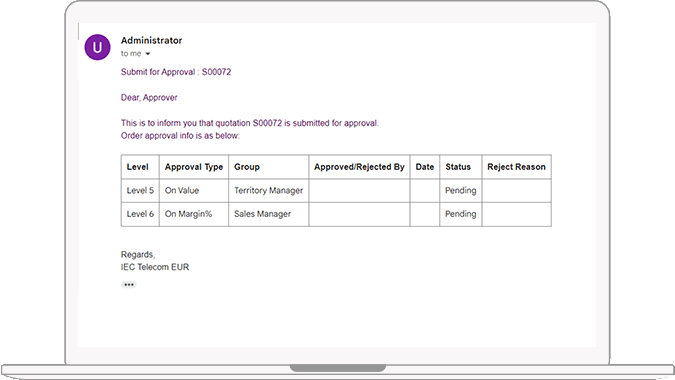Select 'Submit for Approval : S00072' subject line
The height and width of the screenshot is (380, 675).
(x=176, y=72)
